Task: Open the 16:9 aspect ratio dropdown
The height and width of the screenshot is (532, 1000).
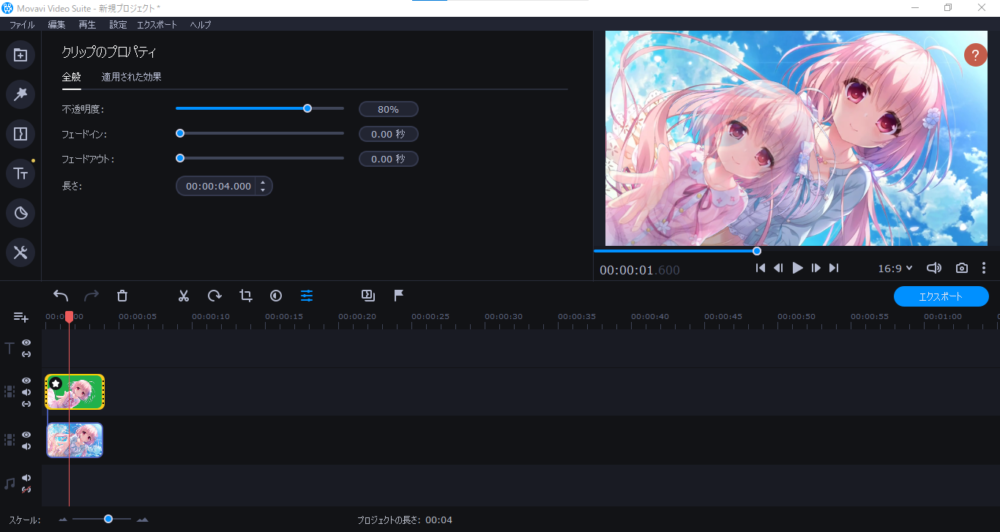Action: pyautogui.click(x=895, y=269)
